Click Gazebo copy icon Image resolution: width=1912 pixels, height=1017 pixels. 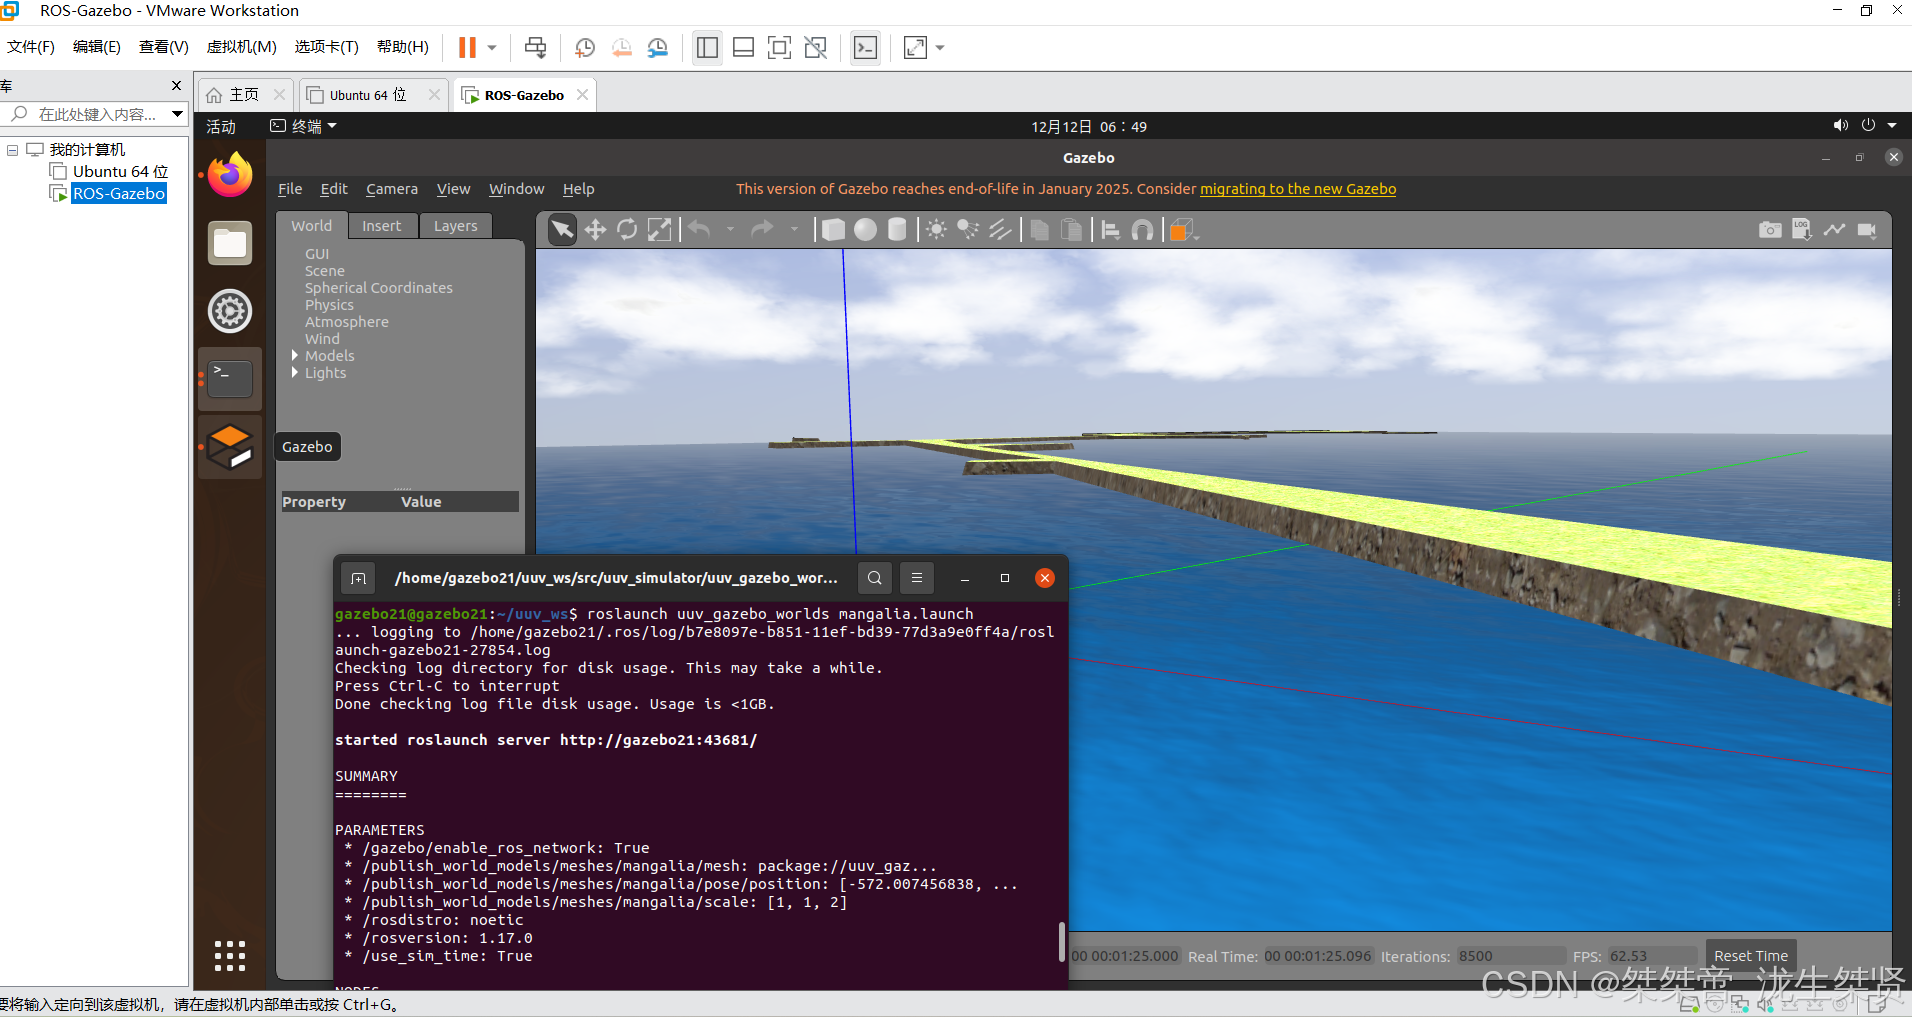coord(1039,230)
